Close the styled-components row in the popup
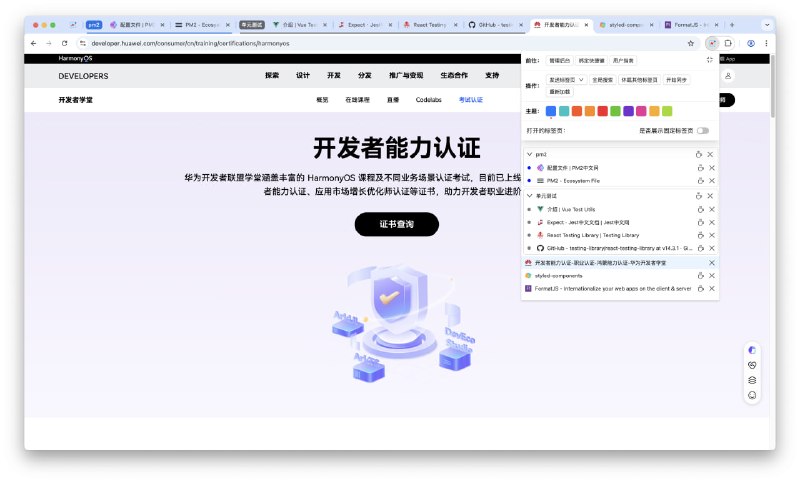The image size is (800, 482). (712, 275)
